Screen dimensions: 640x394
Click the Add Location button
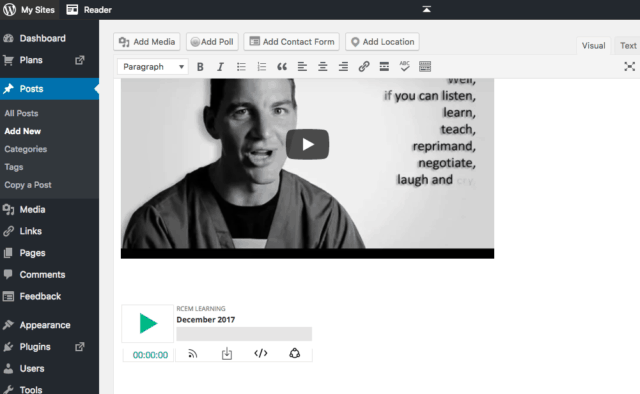(382, 42)
